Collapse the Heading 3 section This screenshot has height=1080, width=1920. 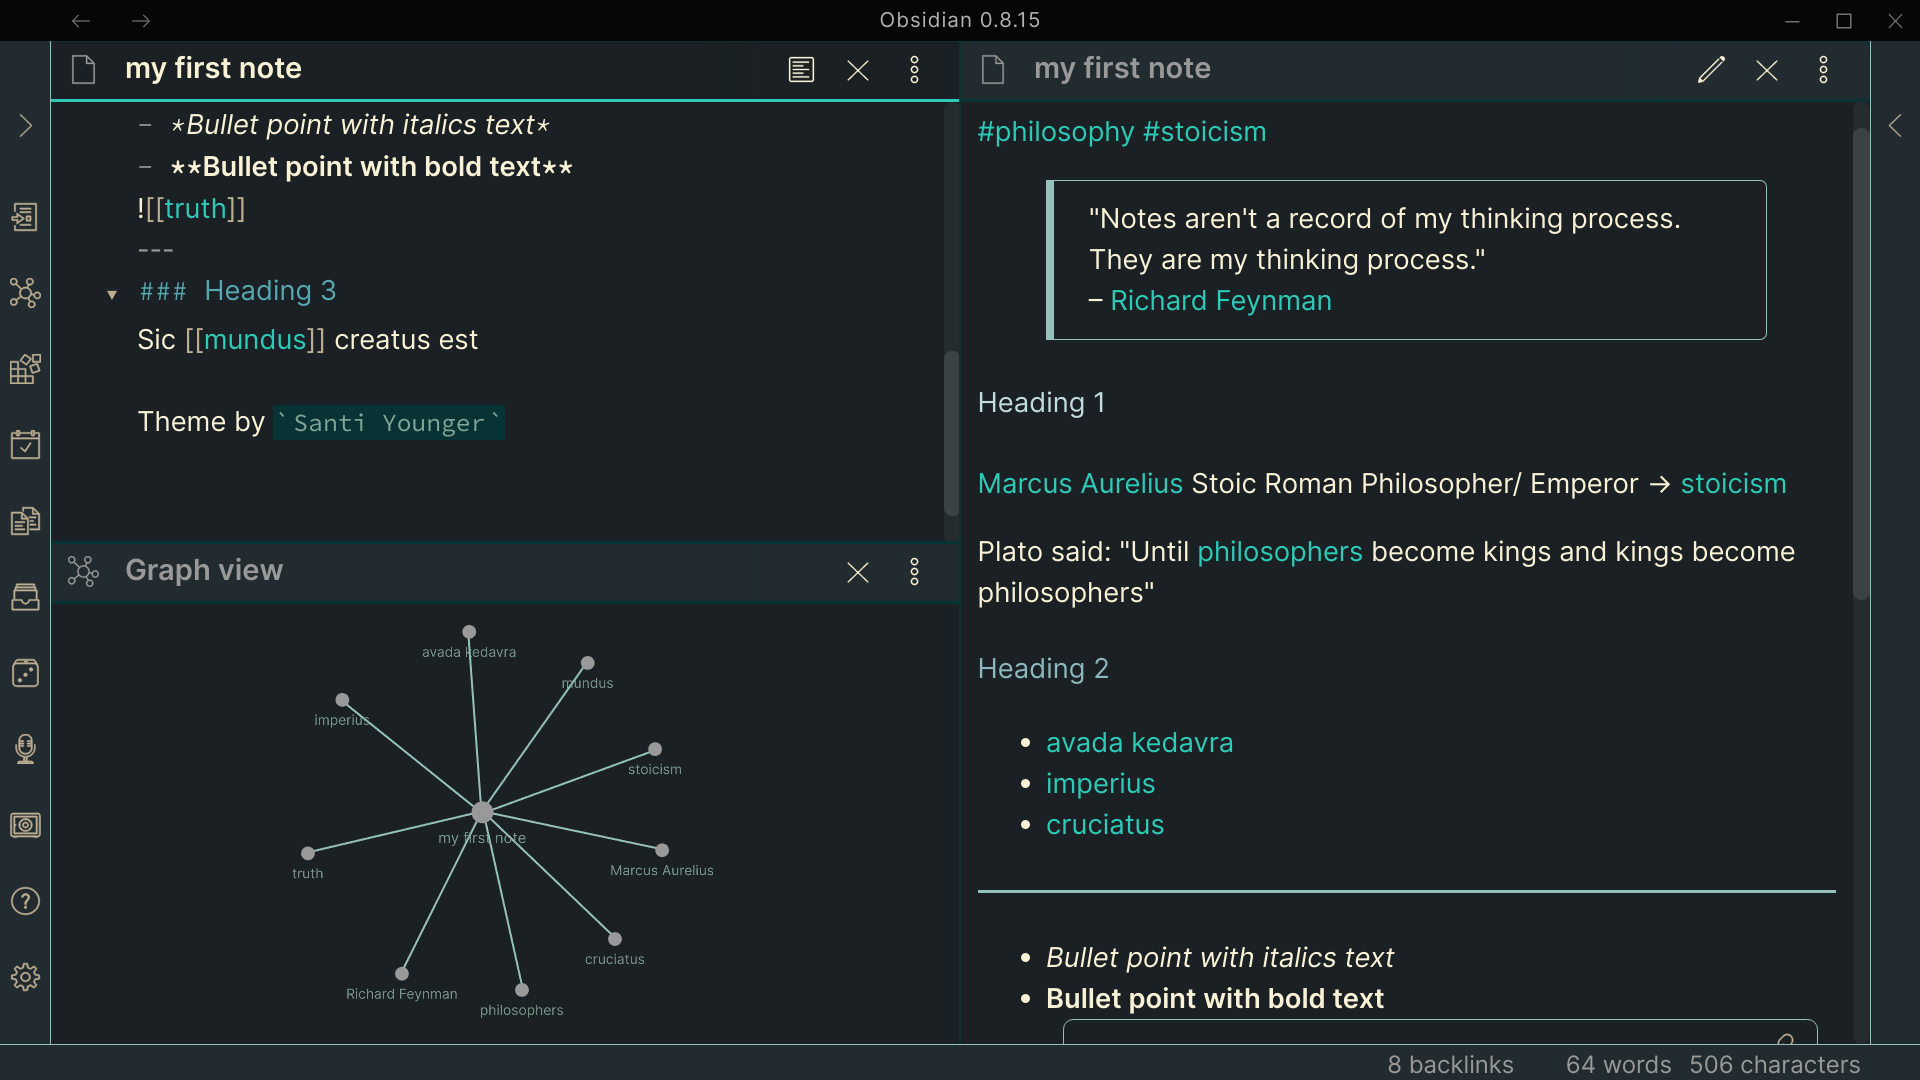(x=112, y=294)
